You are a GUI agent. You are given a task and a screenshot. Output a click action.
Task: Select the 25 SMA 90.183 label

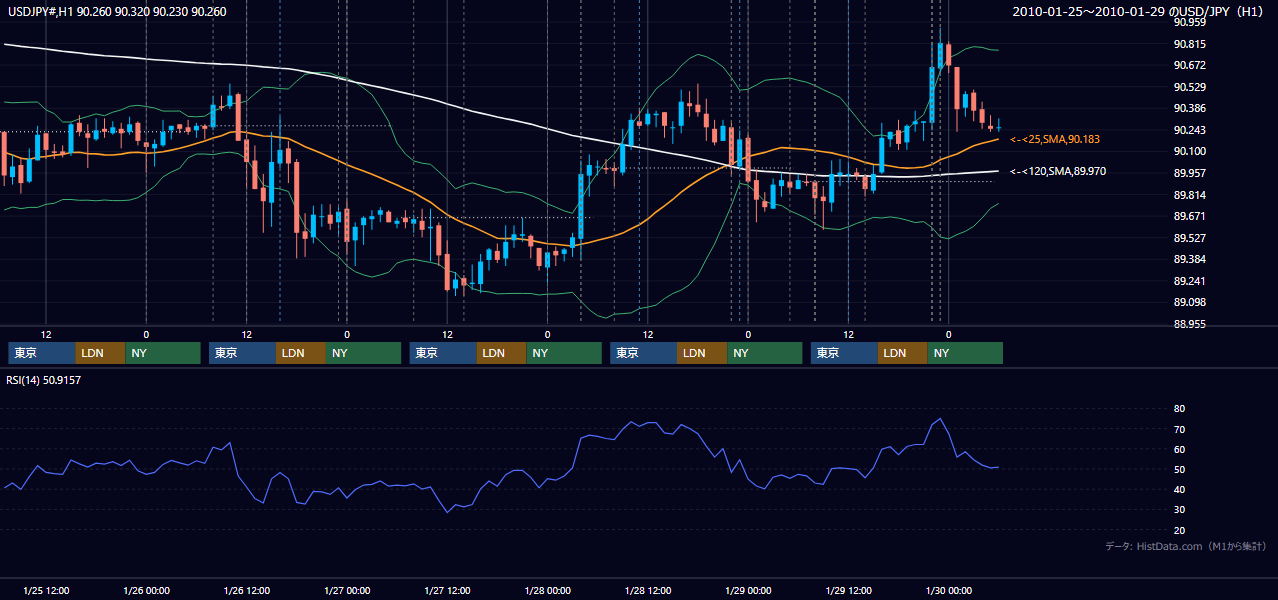(x=1055, y=139)
